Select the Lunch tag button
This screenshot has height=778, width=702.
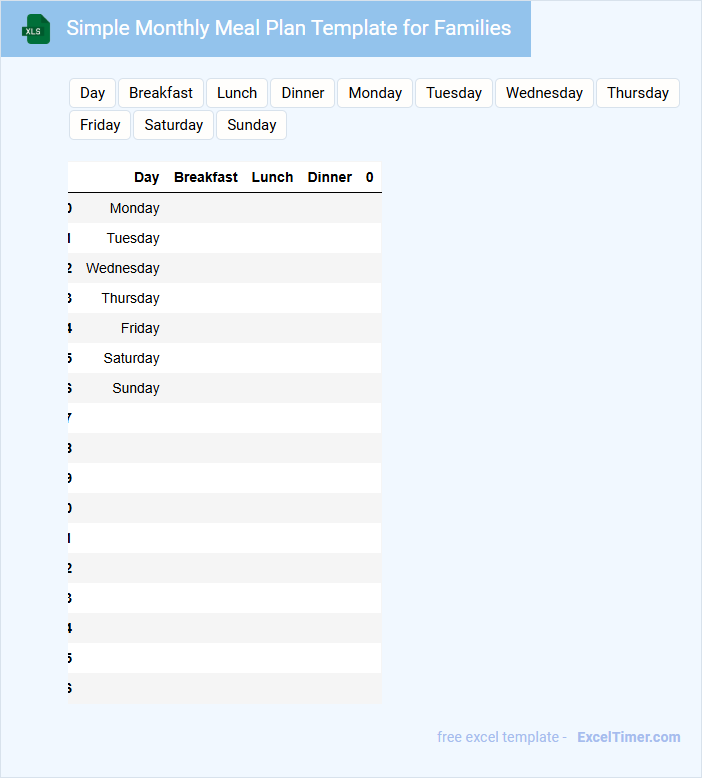tap(237, 93)
